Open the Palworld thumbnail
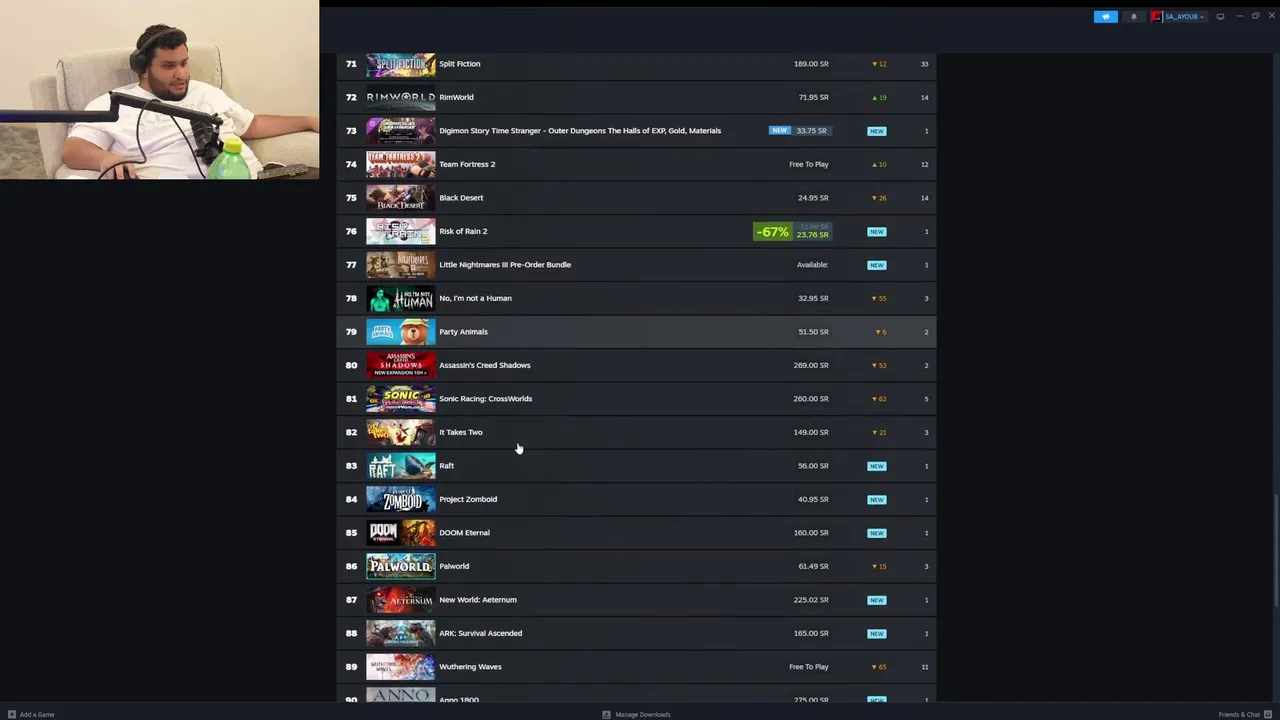 point(400,566)
